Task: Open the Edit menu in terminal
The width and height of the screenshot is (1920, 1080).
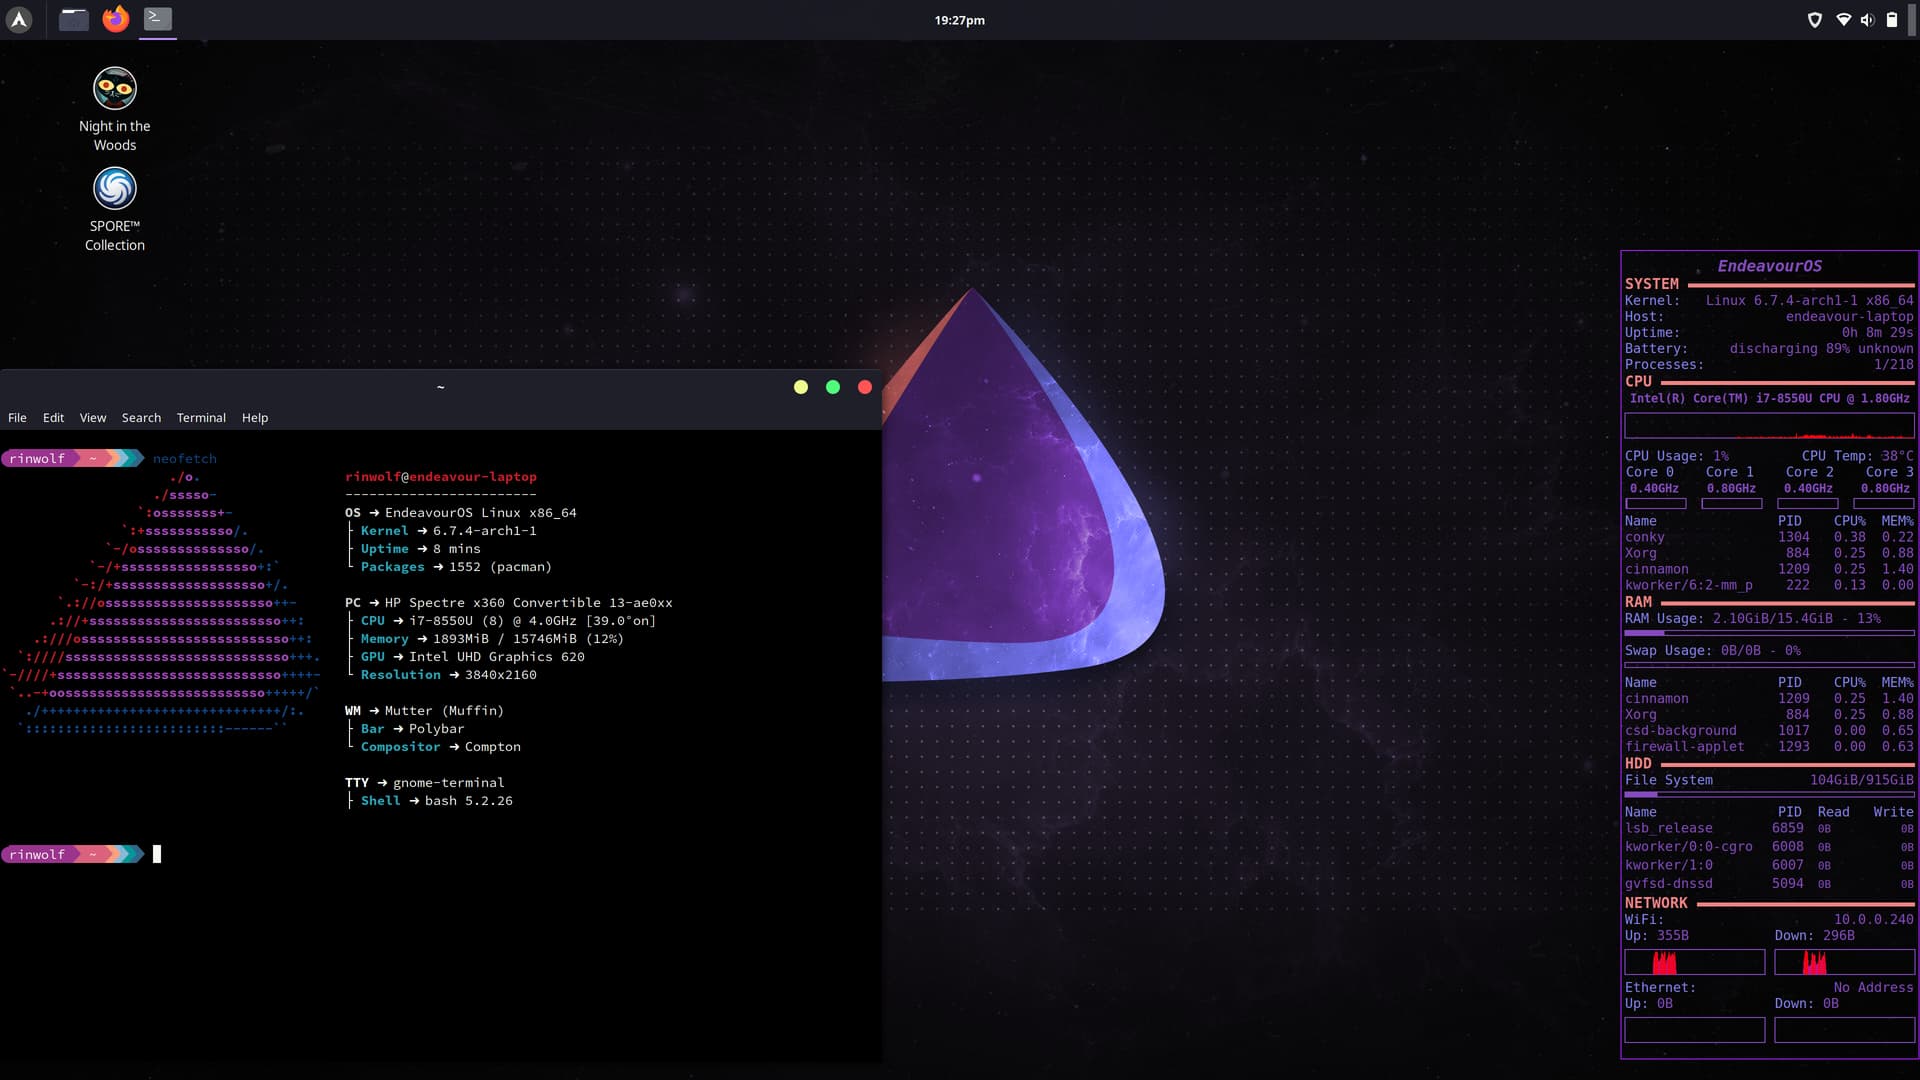Action: (x=53, y=418)
